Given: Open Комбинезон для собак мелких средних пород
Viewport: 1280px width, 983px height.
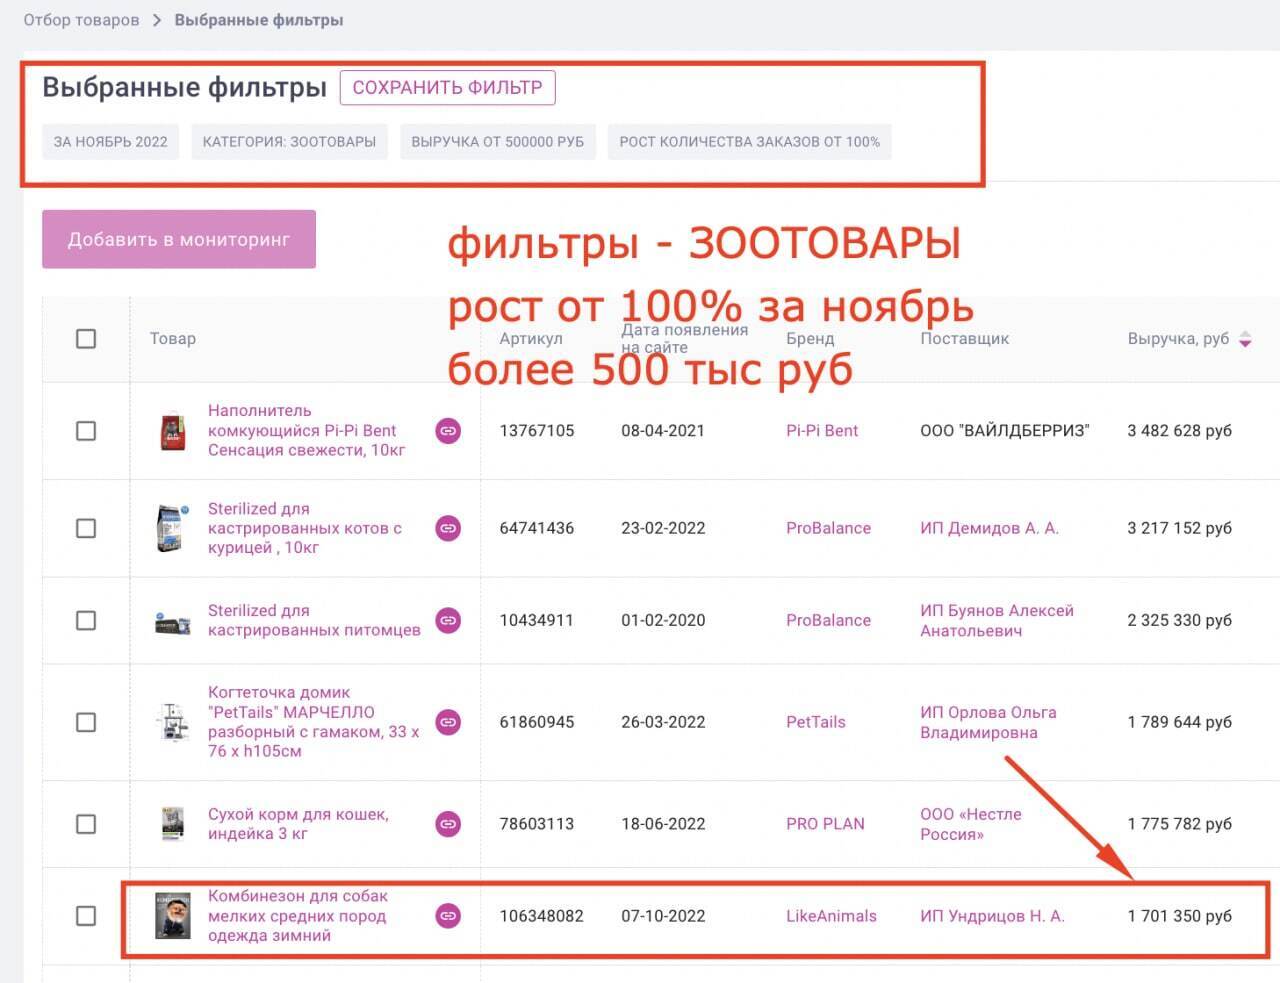Looking at the screenshot, I should [298, 916].
